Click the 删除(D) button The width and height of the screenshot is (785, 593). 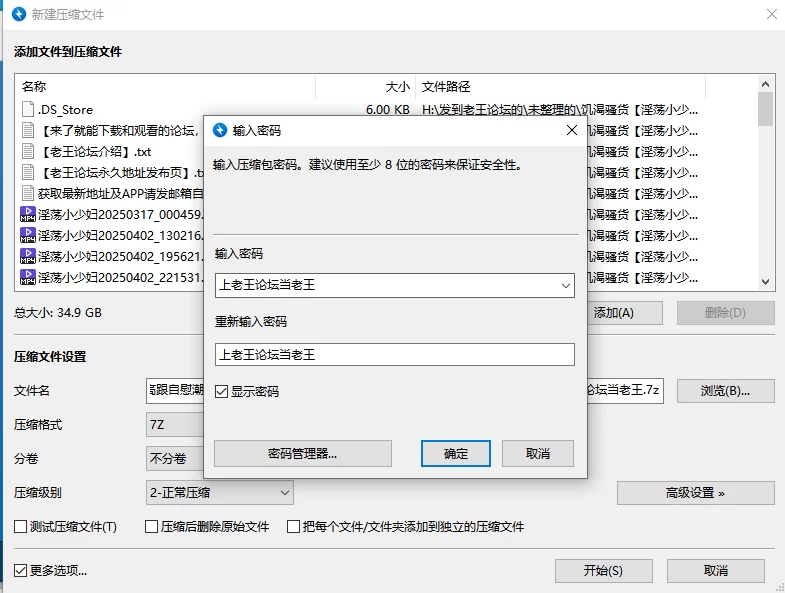[725, 313]
